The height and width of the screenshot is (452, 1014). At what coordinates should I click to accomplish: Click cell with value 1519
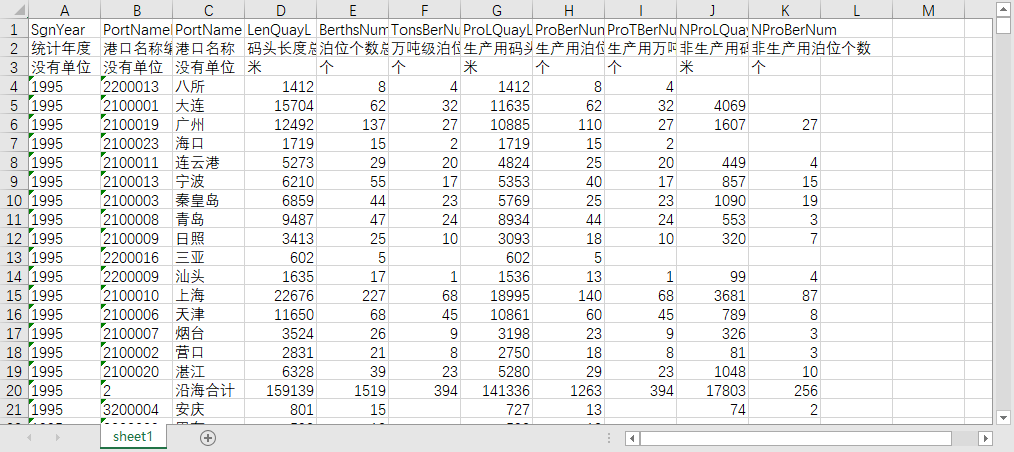[x=353, y=391]
